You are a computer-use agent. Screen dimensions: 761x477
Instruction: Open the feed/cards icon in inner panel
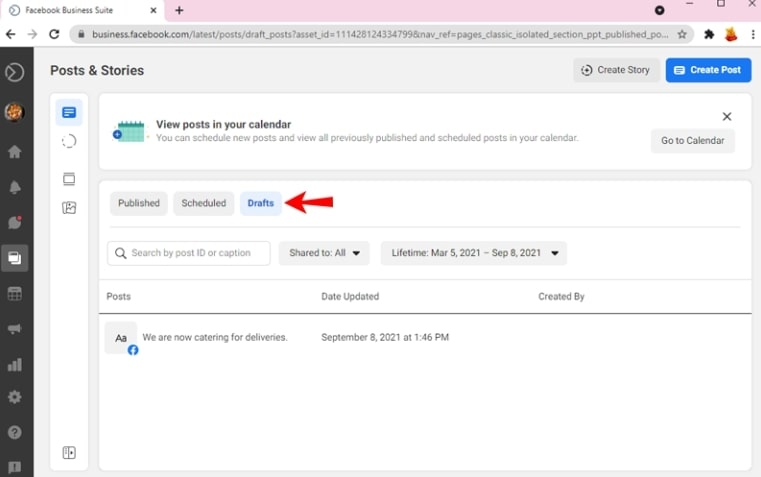(69, 179)
